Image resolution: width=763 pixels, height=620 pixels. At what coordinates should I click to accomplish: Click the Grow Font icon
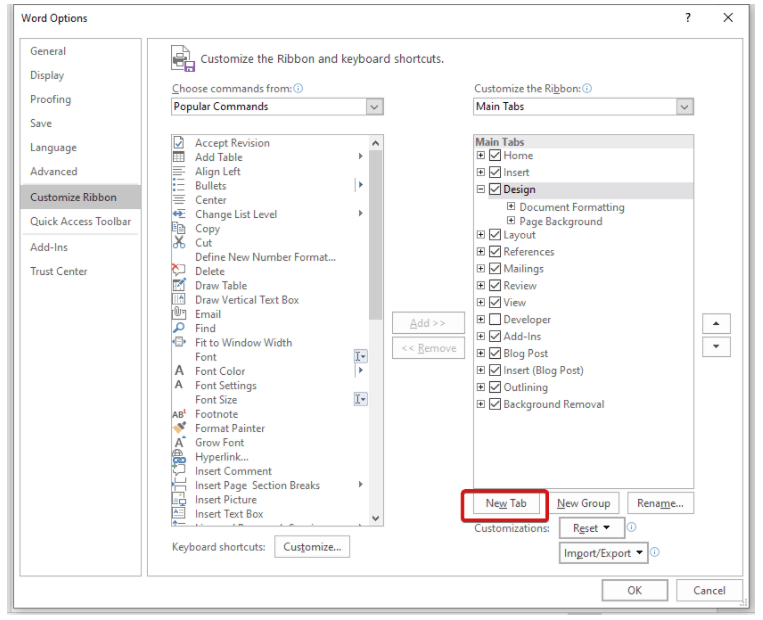tap(180, 442)
